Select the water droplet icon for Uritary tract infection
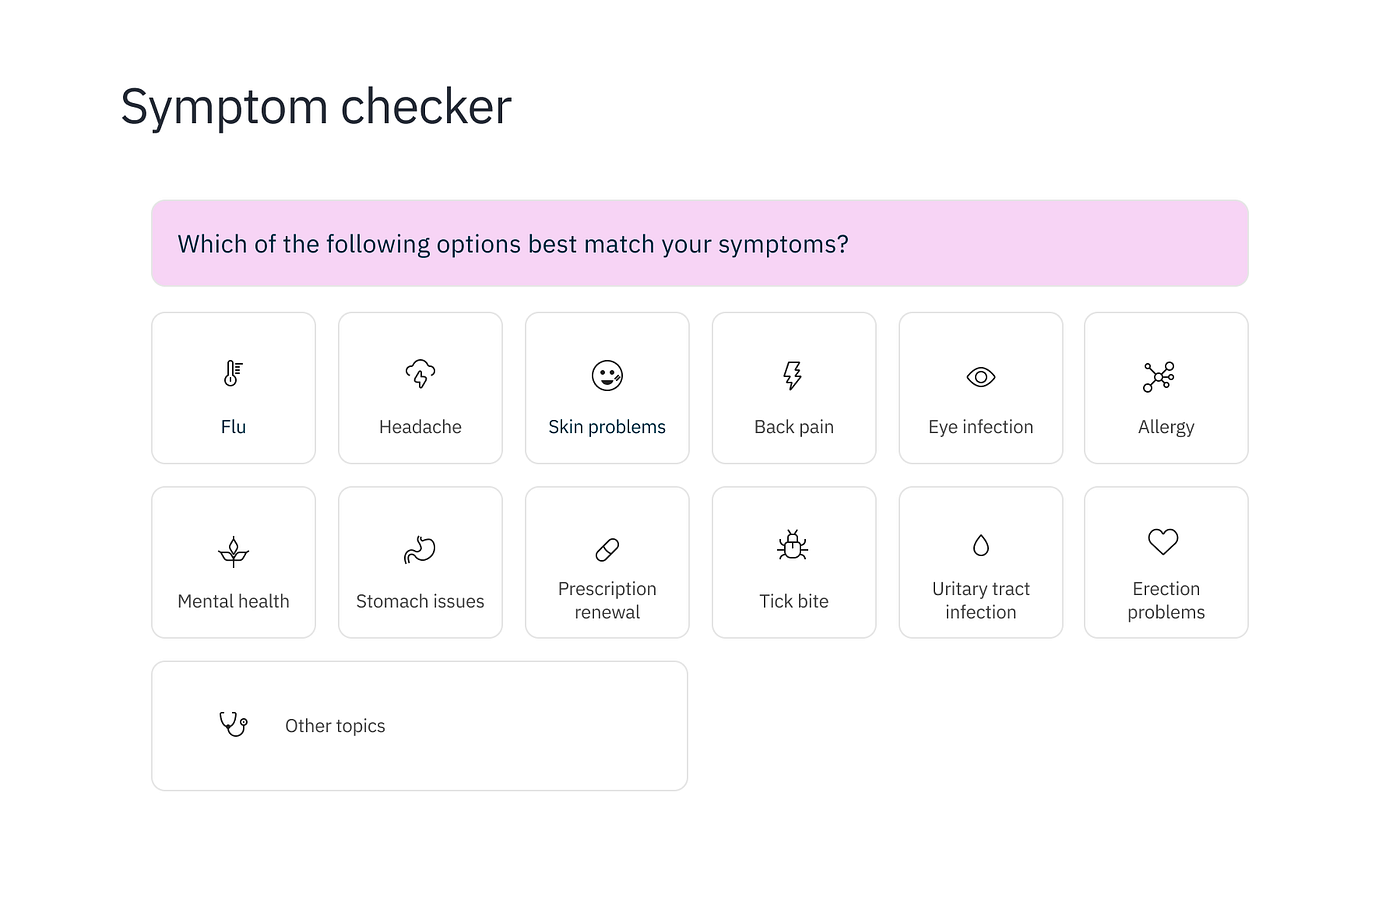 tap(980, 546)
